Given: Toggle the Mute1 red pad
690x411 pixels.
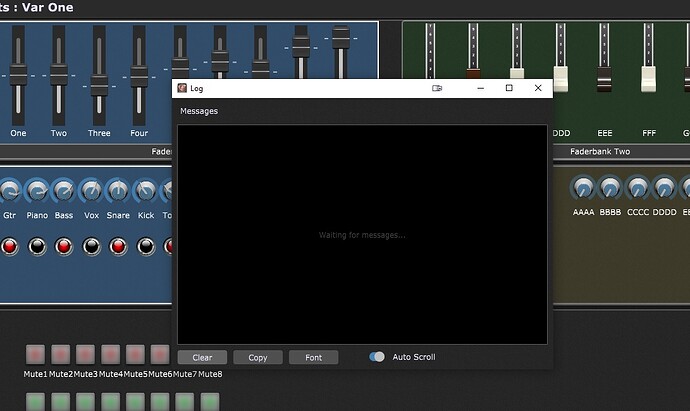Looking at the screenshot, I should coord(35,354).
